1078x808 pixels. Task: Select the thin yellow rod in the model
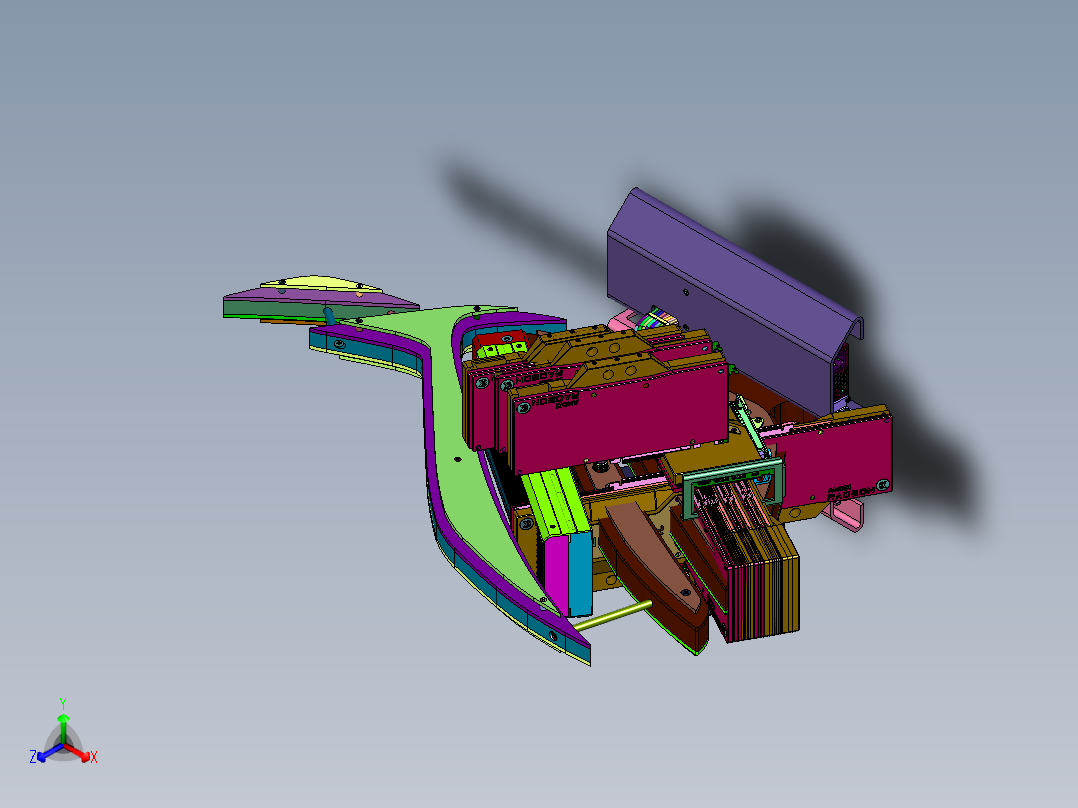(613, 616)
